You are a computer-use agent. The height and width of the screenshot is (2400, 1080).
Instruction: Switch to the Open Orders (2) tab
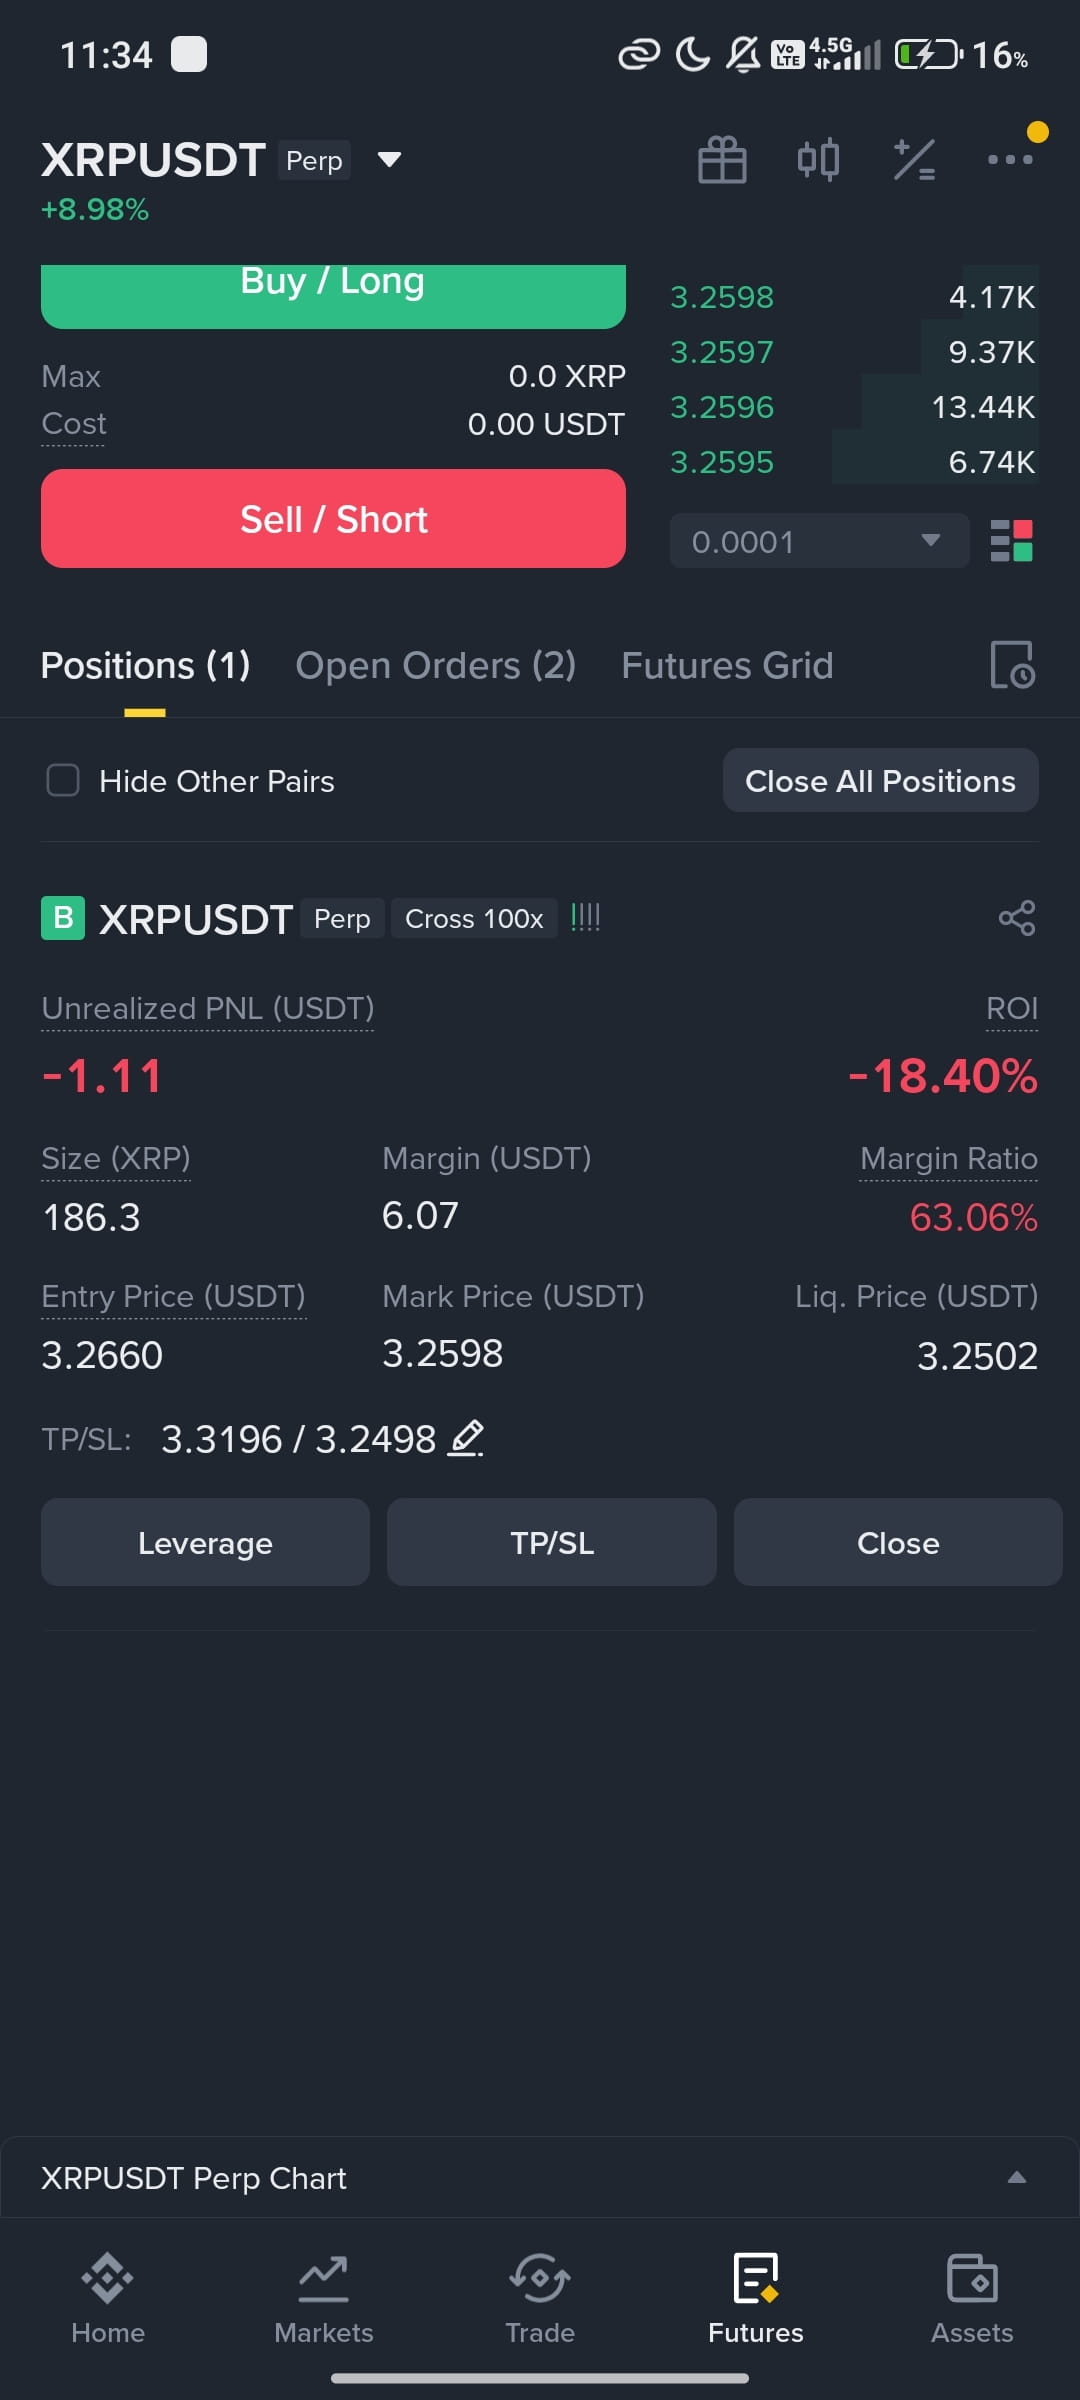pos(435,665)
